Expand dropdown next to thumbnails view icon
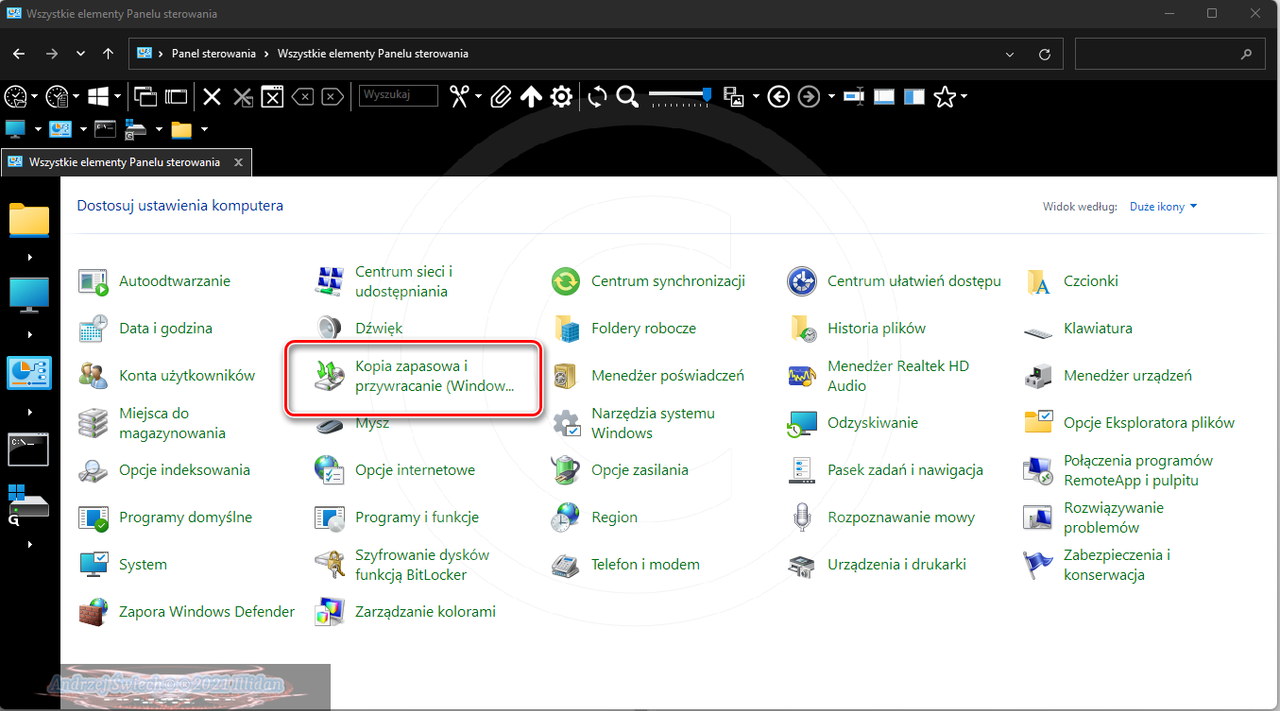The width and height of the screenshot is (1280, 711). tap(755, 97)
